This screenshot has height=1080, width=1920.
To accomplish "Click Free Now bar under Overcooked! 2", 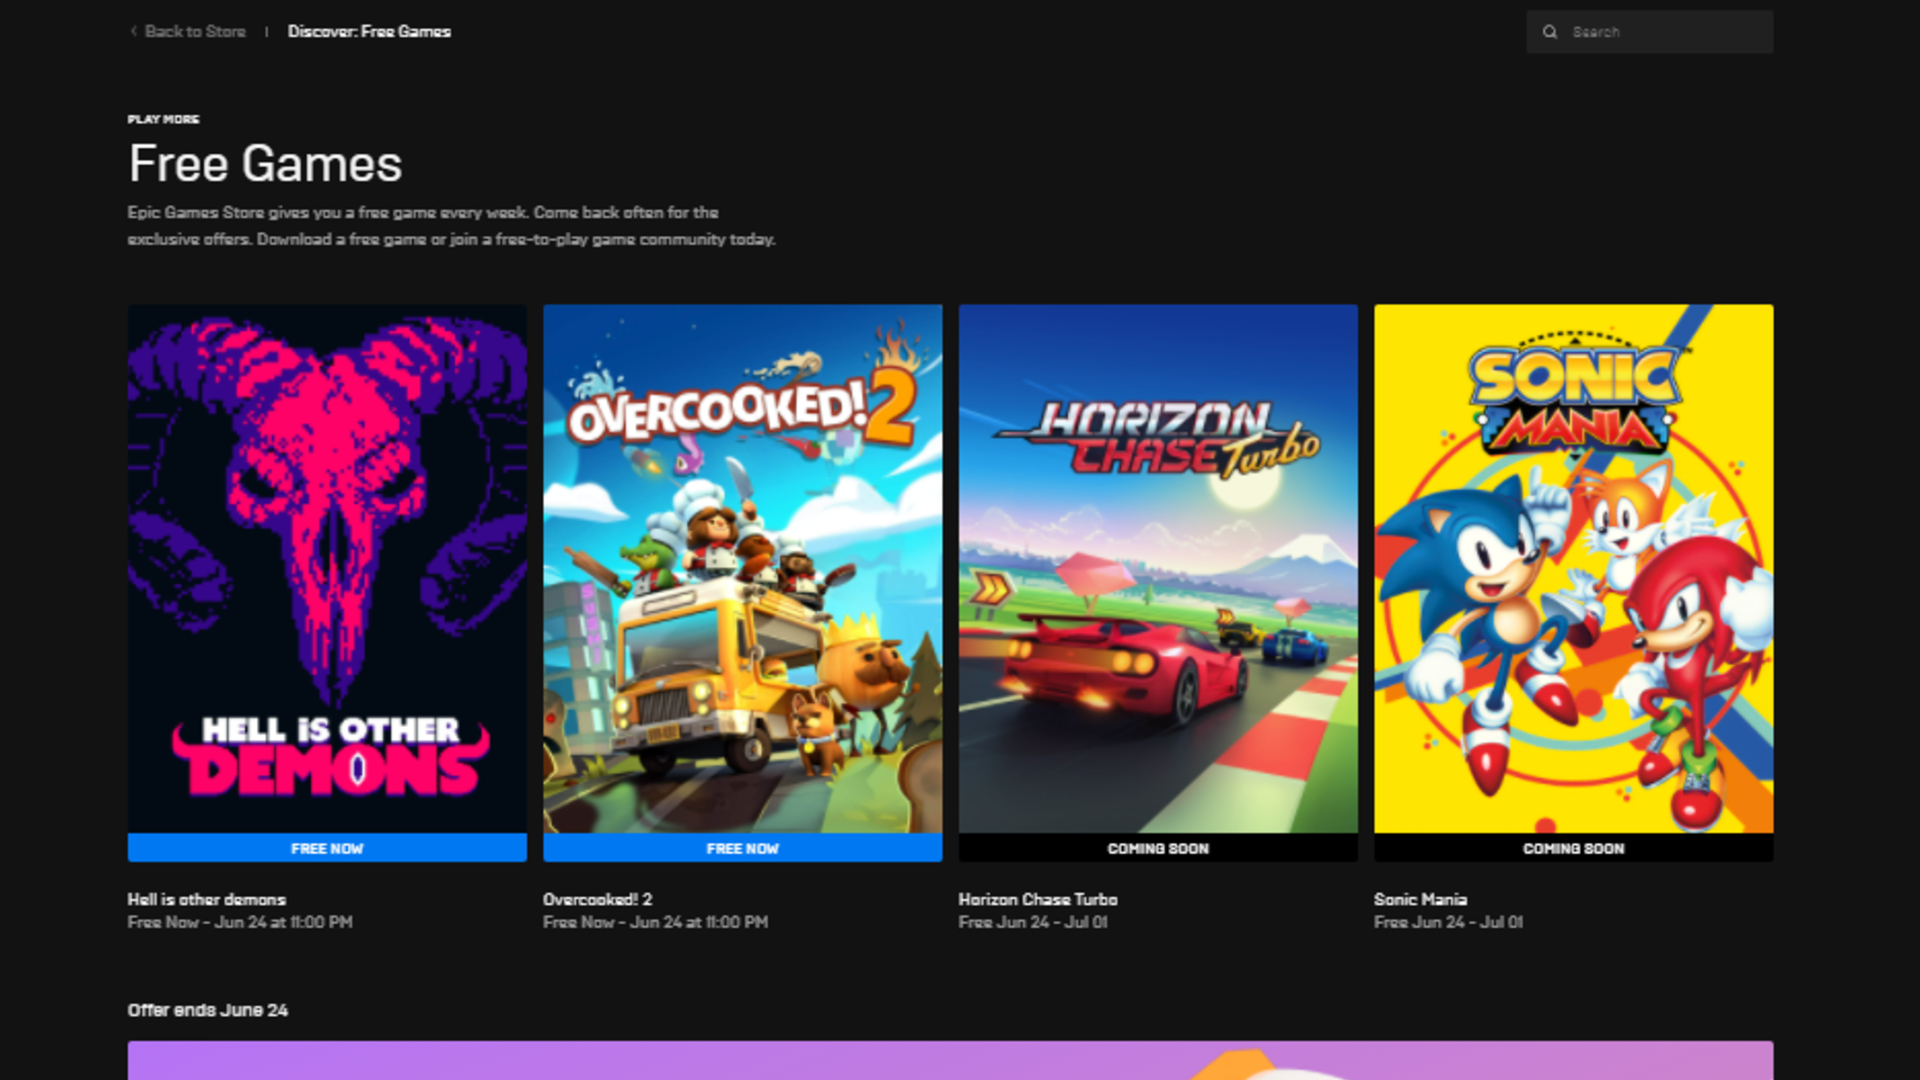I will click(742, 848).
